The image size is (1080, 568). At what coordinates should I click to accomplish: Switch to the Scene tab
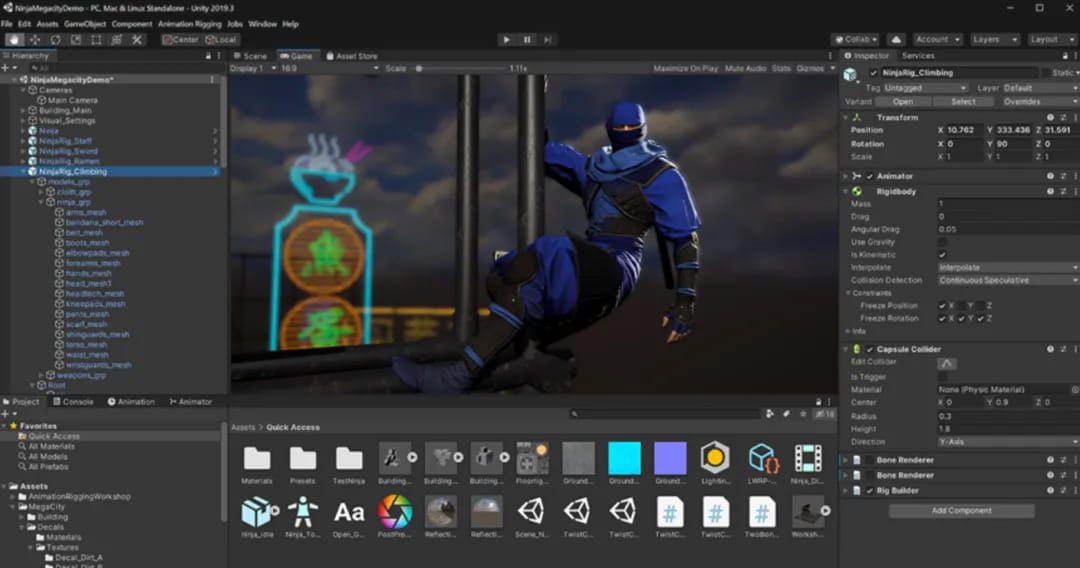point(250,56)
